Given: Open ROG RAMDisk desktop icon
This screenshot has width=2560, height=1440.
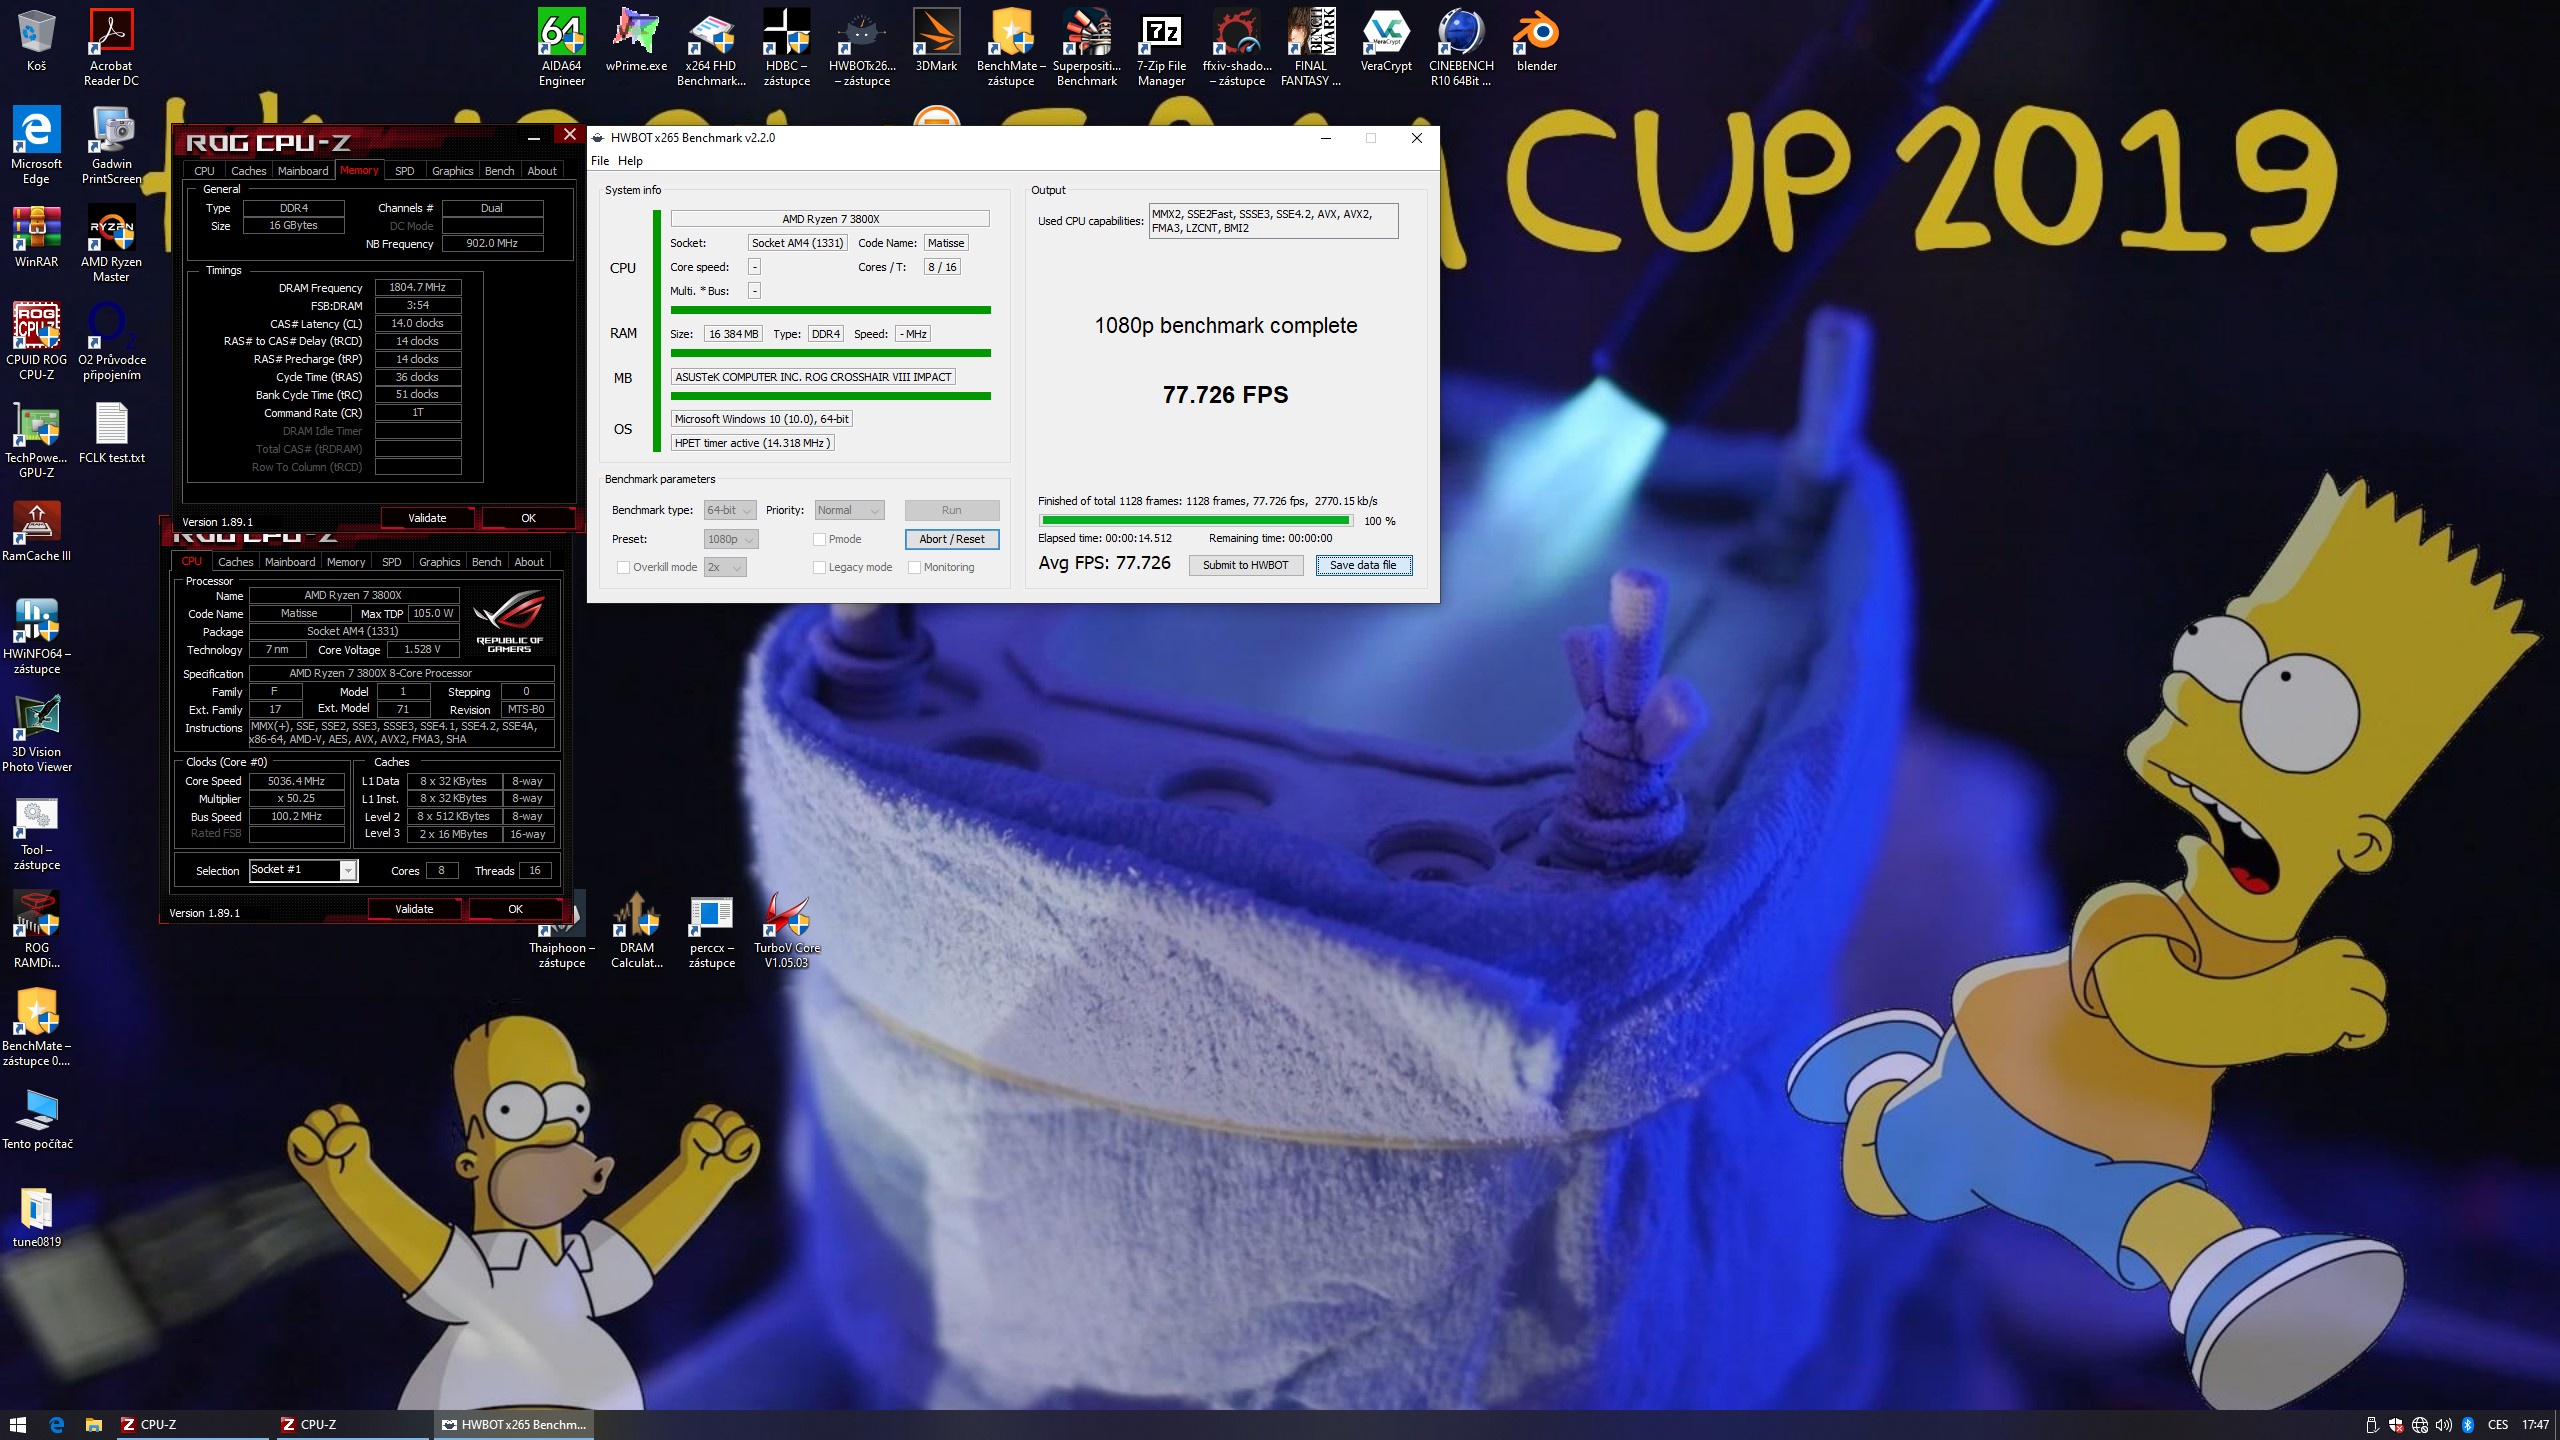Looking at the screenshot, I should point(36,929).
